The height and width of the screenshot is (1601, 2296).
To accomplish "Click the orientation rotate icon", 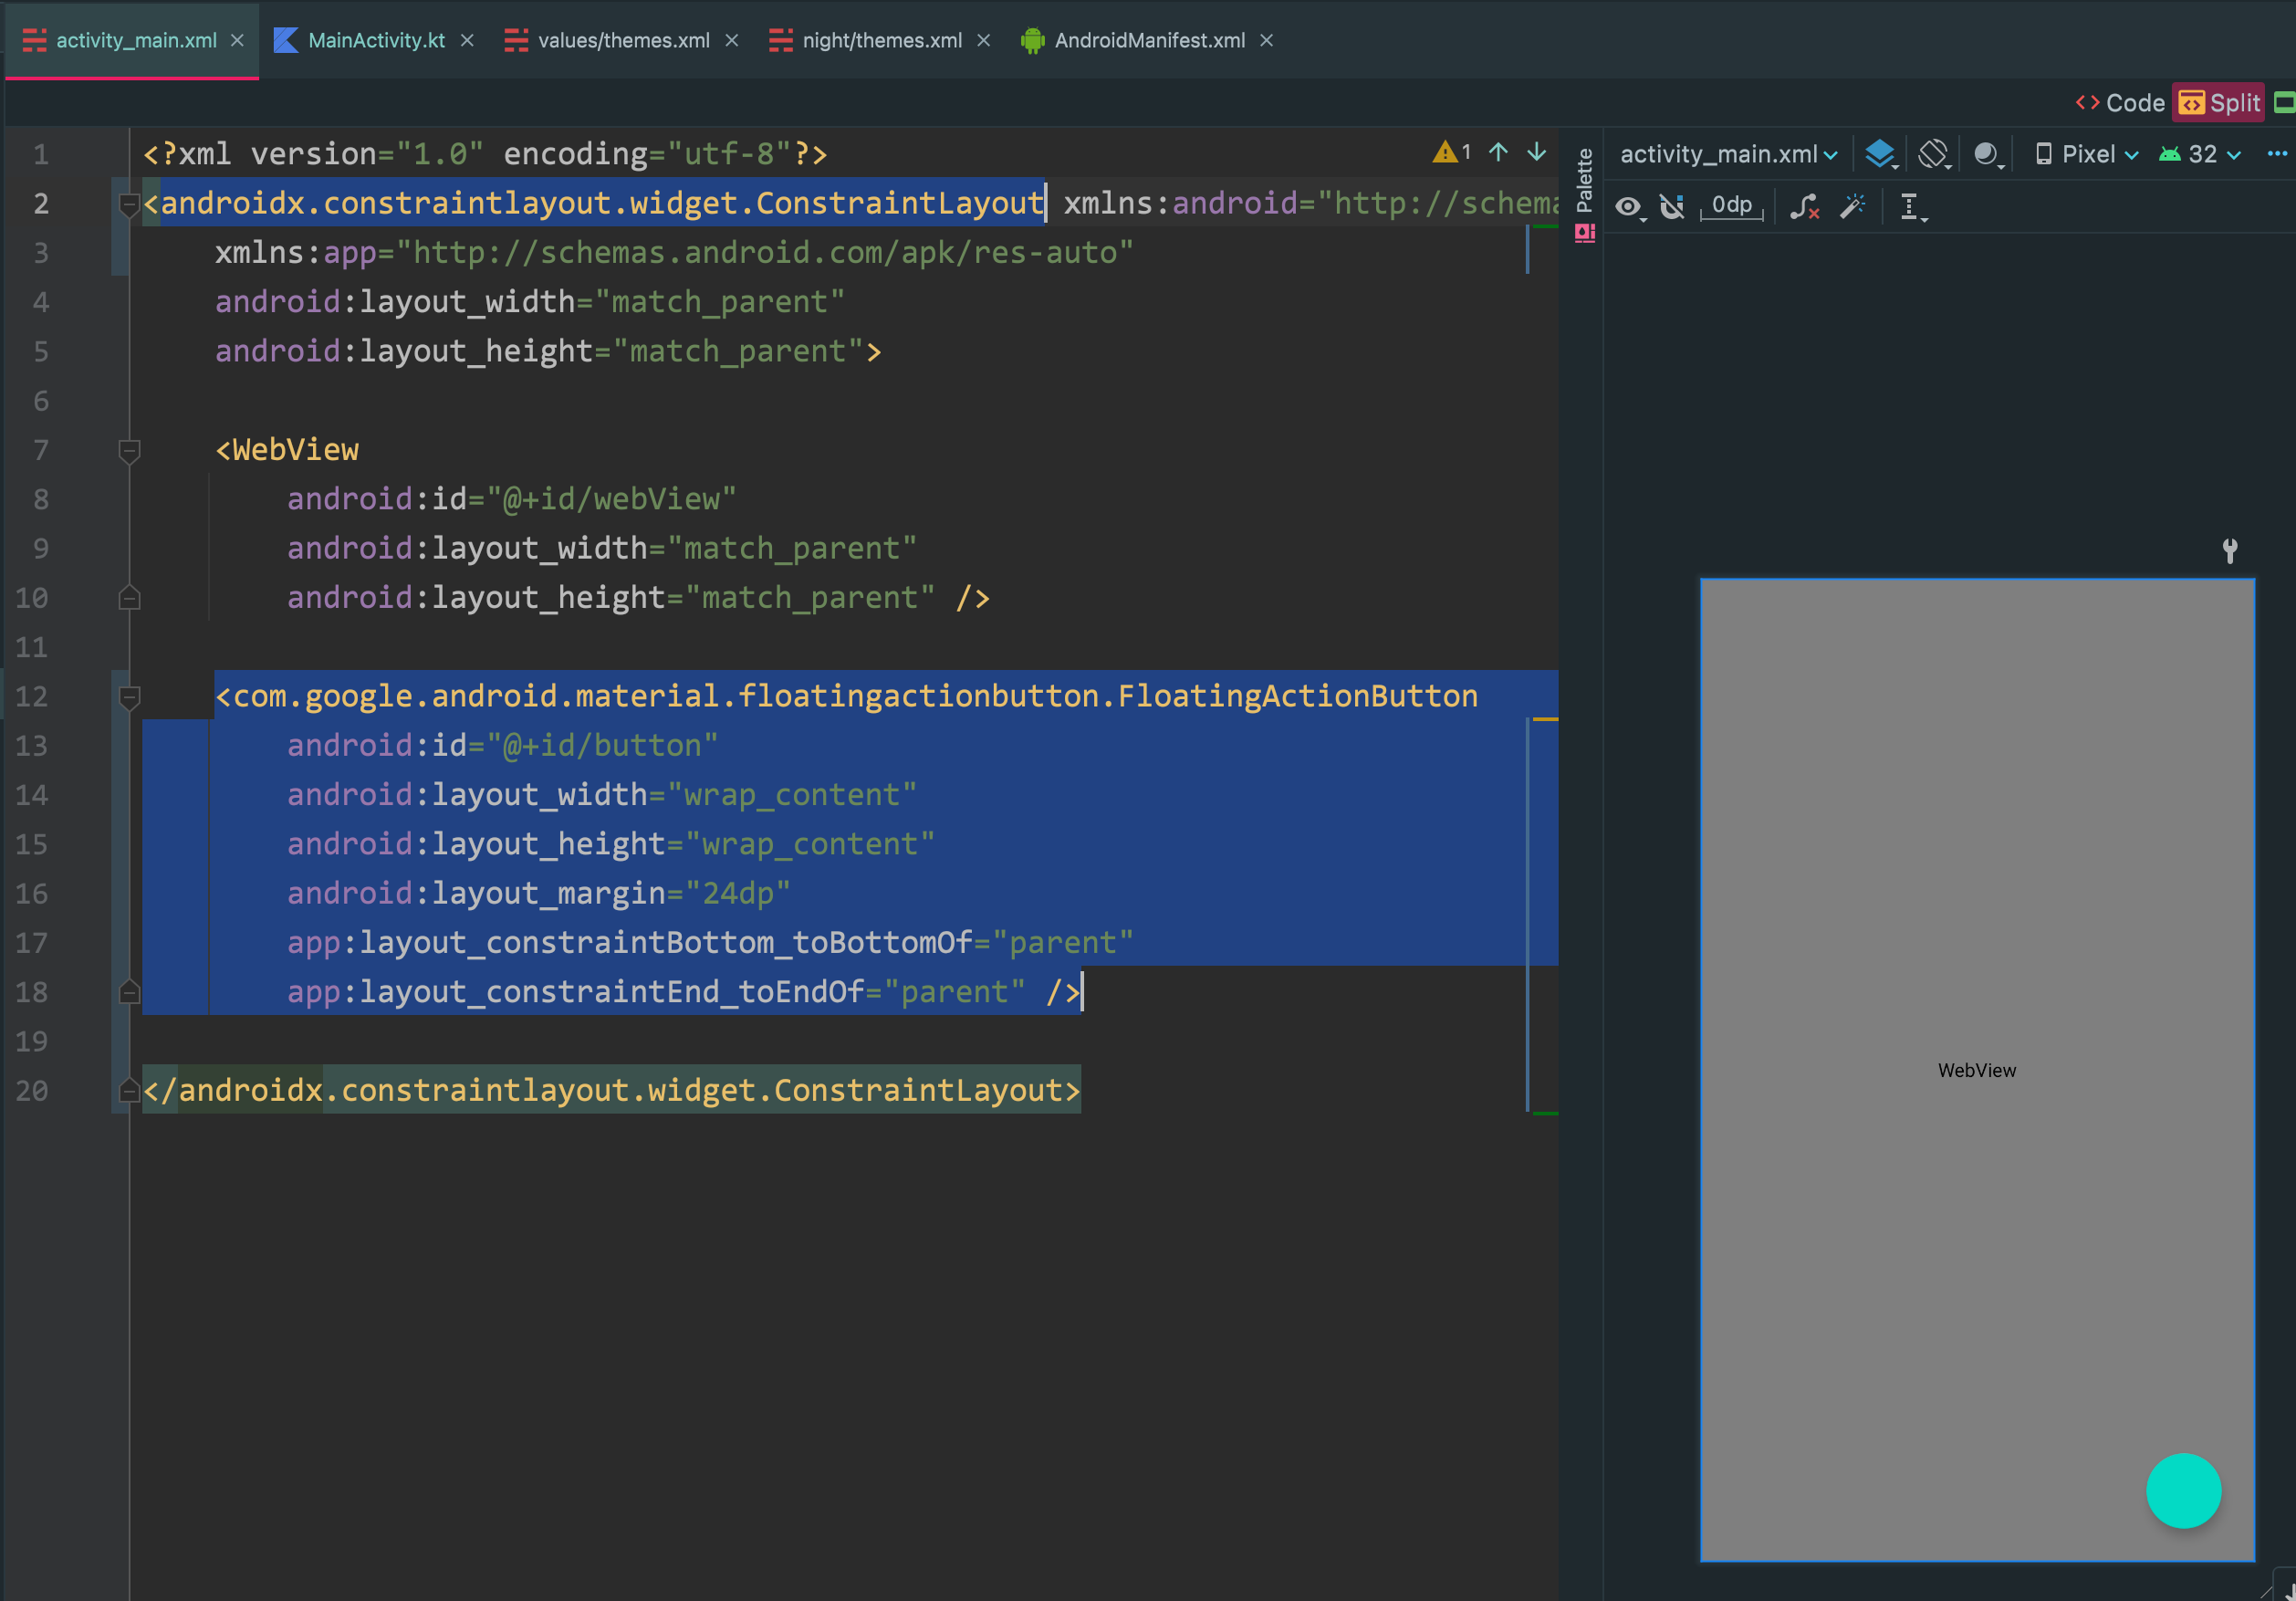I will click(1933, 154).
